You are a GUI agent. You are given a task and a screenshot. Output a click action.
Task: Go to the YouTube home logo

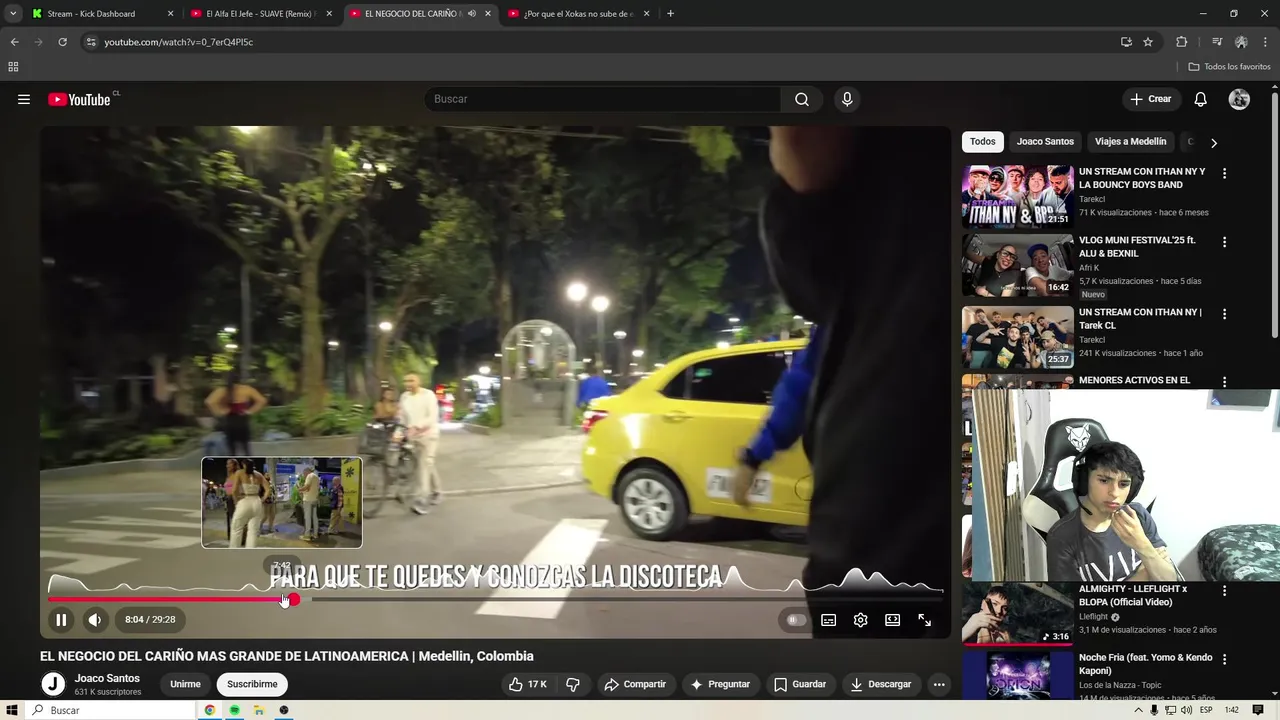click(x=79, y=99)
